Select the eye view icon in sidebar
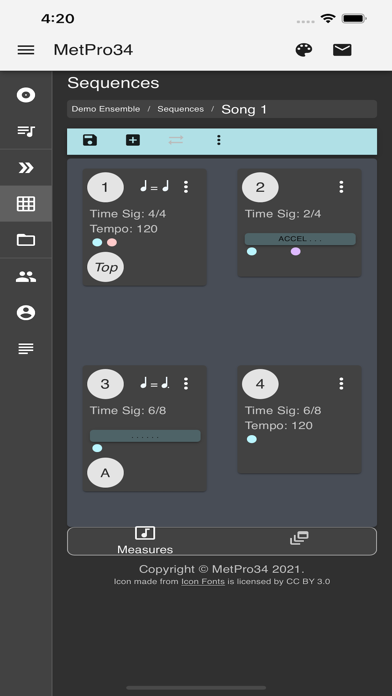 [x=26, y=95]
